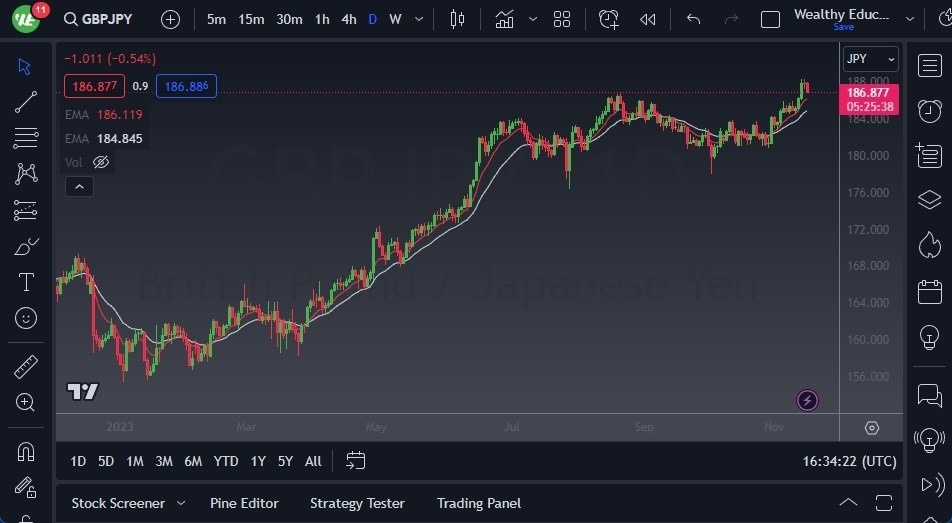Switch to the 4h timeframe
Viewport: 952px width, 523px height.
pyautogui.click(x=348, y=19)
